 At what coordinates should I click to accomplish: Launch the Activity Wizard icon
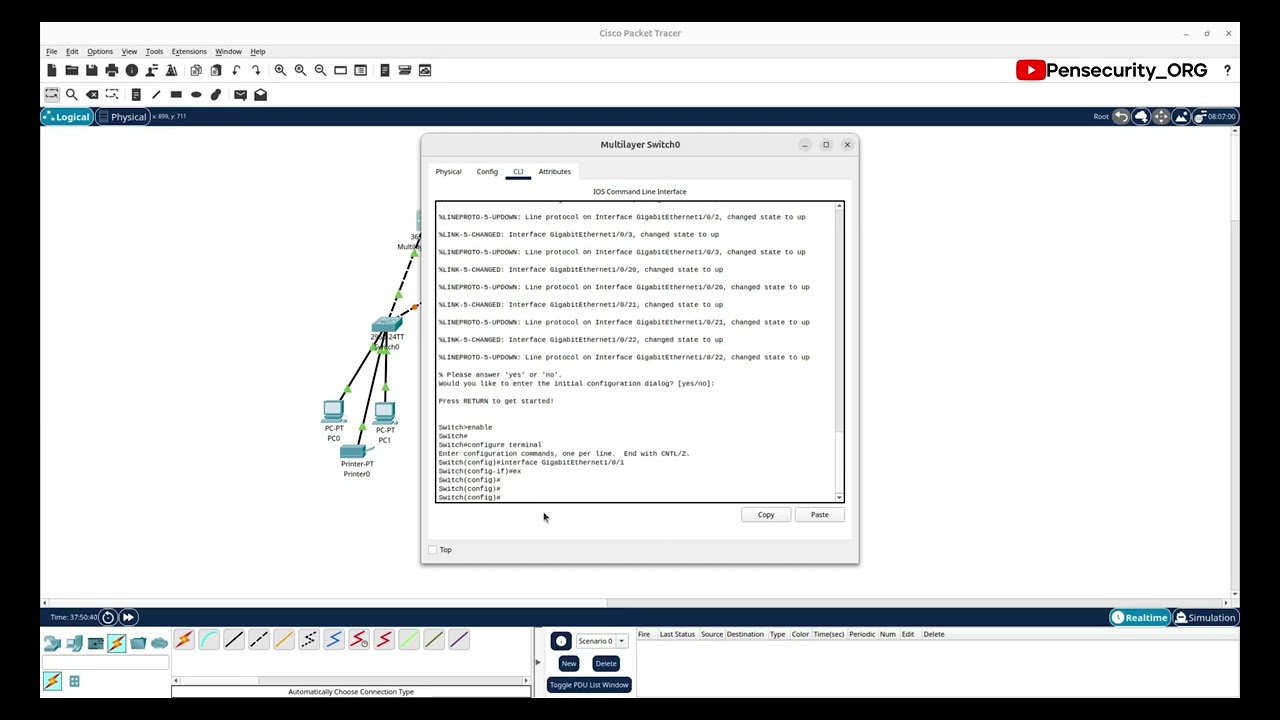(172, 70)
